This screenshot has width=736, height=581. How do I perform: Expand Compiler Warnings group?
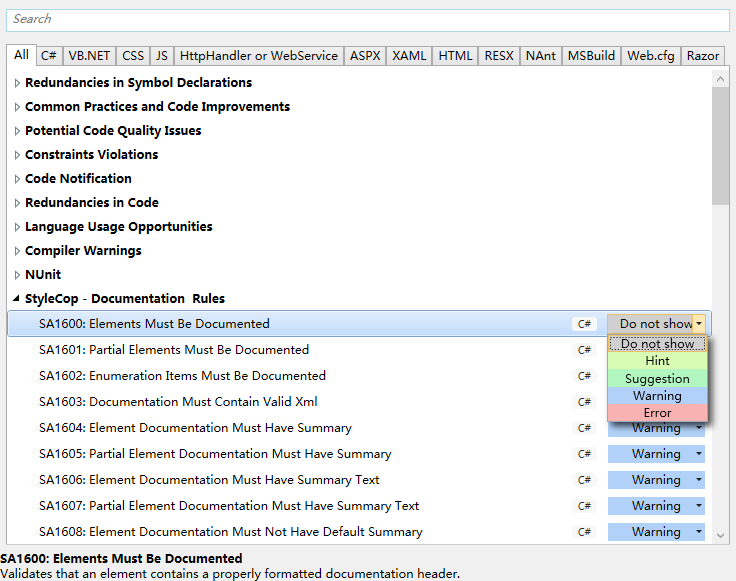17,251
